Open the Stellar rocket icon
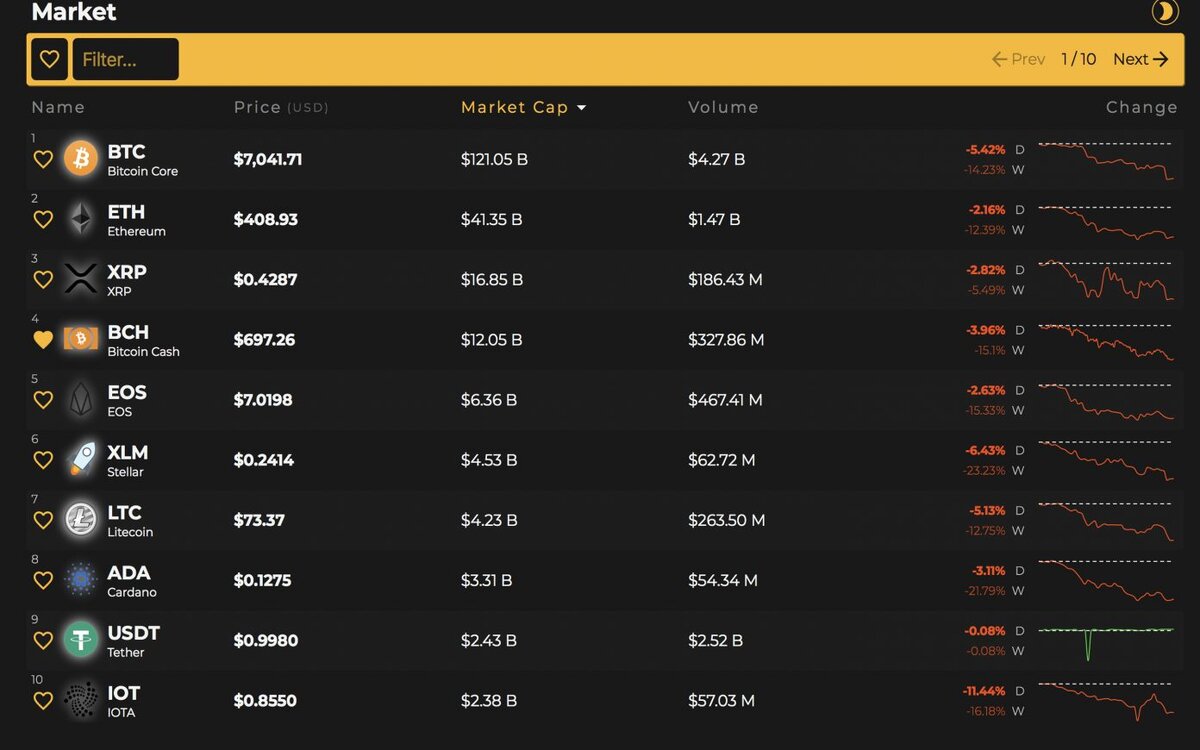The image size is (1200, 750). pyautogui.click(x=81, y=459)
